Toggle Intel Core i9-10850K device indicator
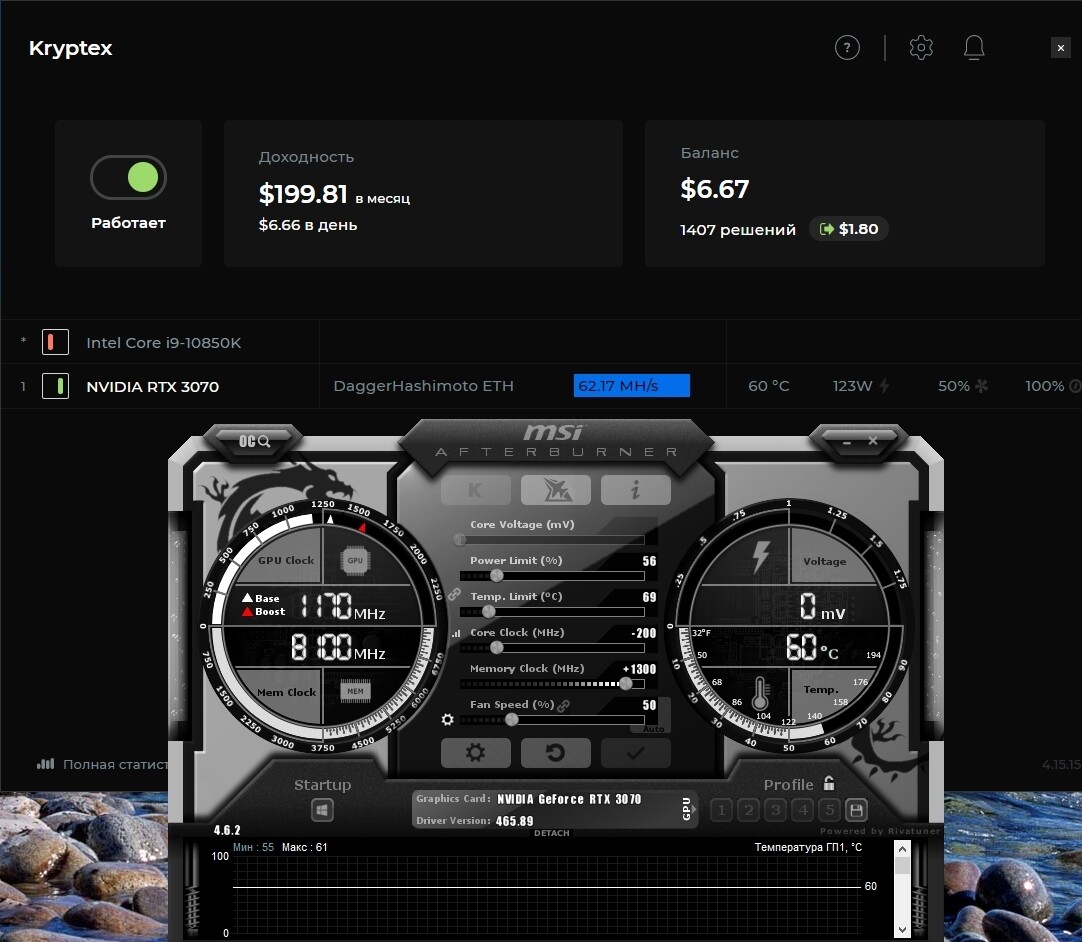This screenshot has width=1082, height=942. (x=55, y=342)
